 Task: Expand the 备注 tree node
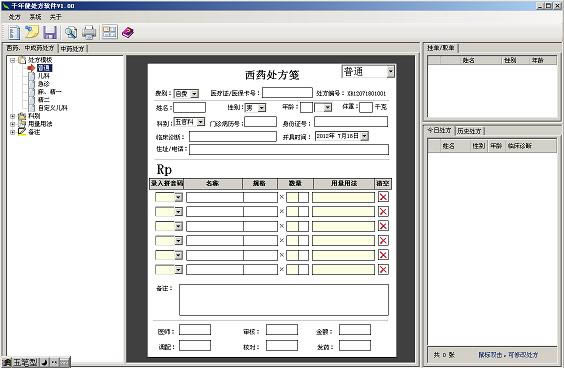(13, 132)
